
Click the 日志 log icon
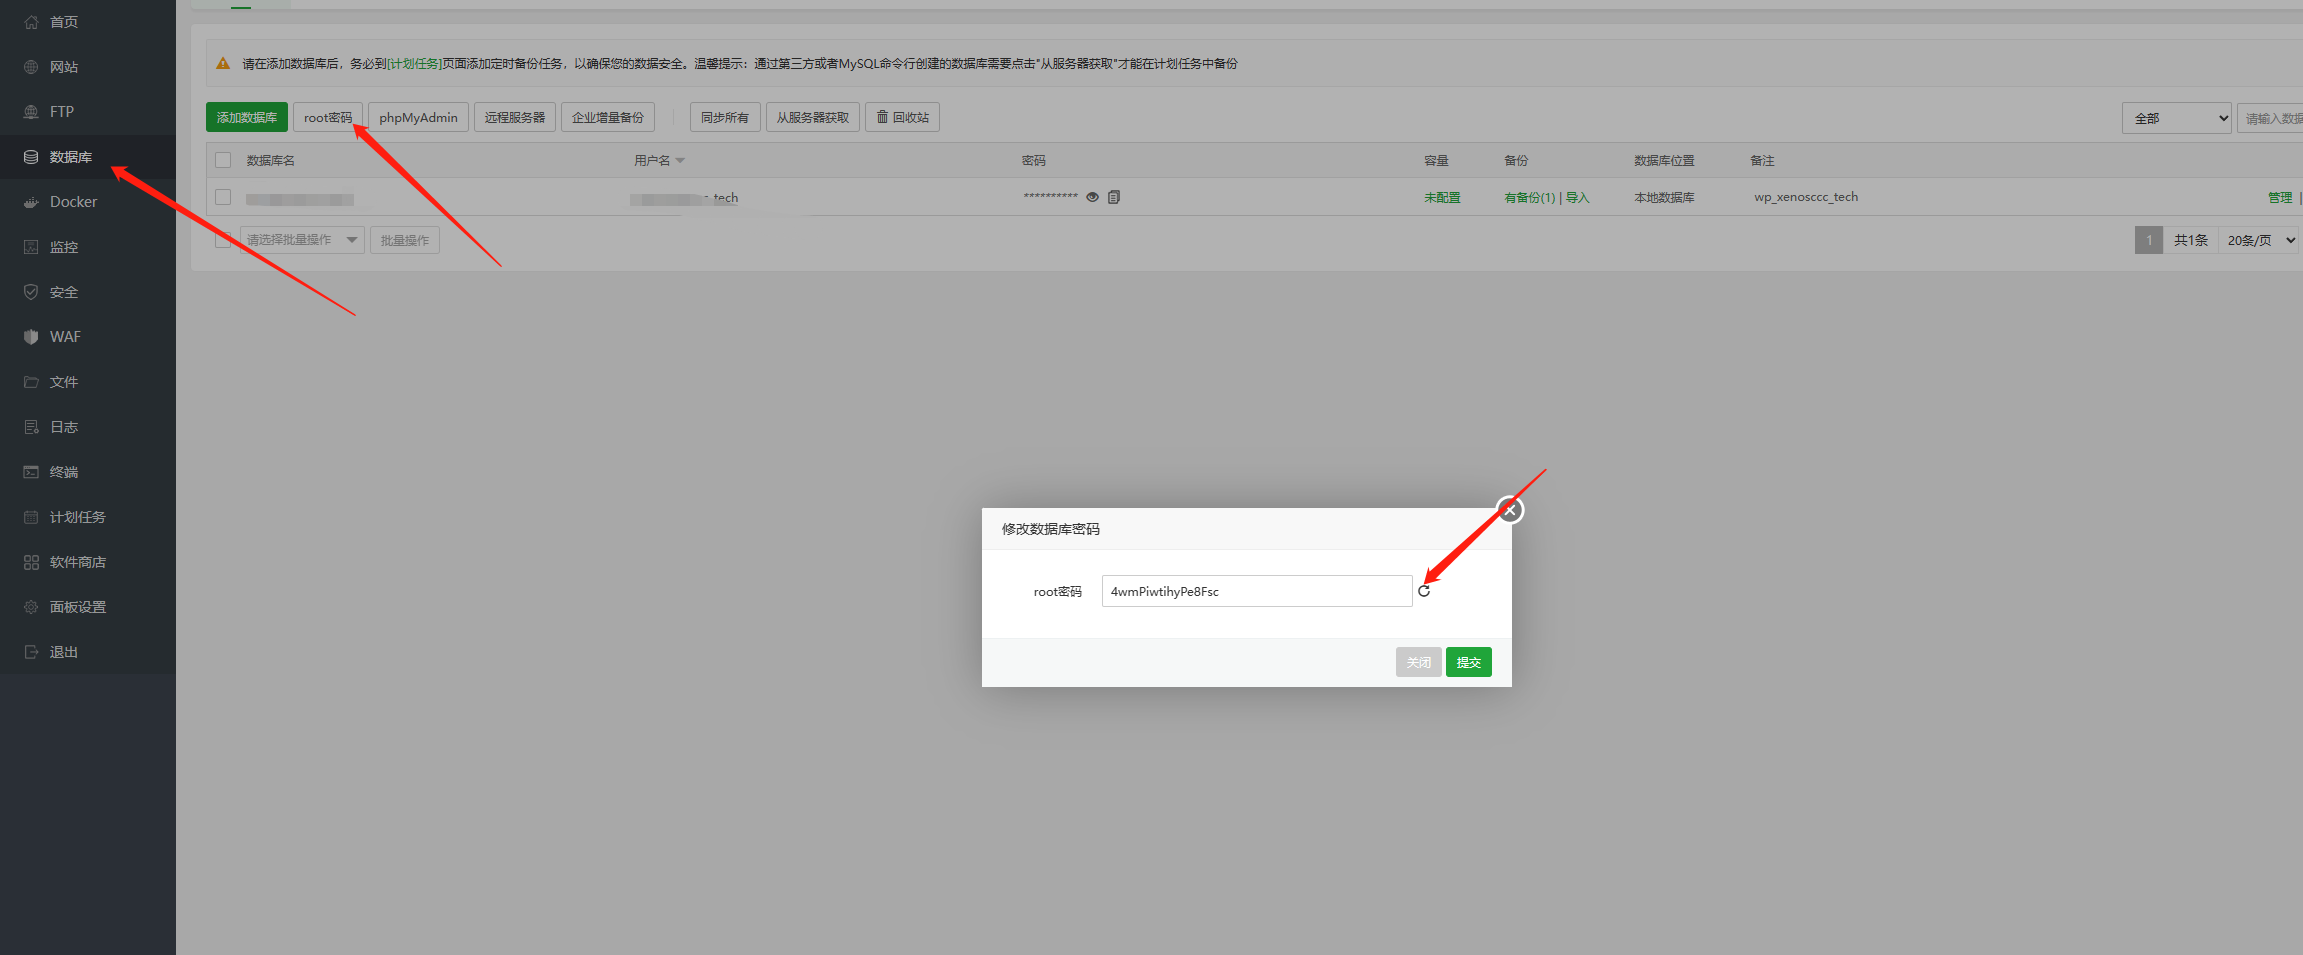tap(31, 427)
